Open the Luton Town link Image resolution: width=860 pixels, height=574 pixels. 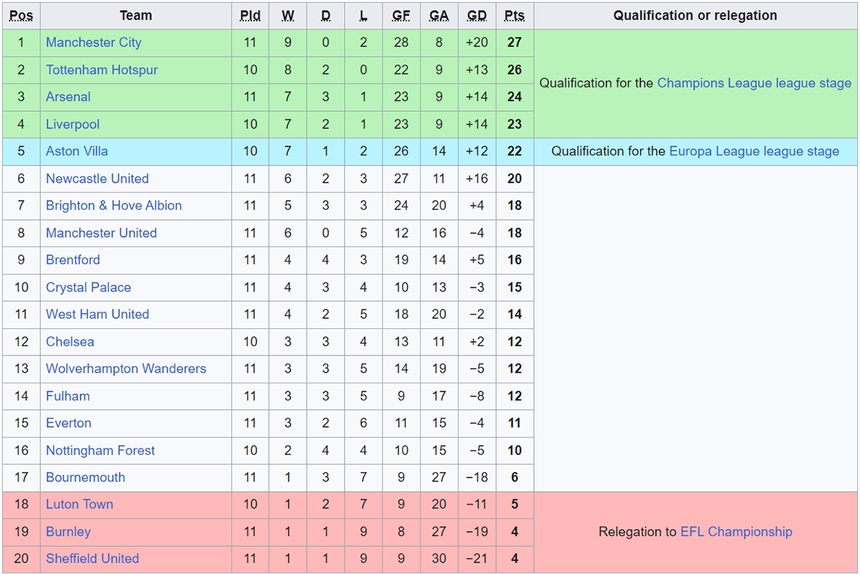coord(79,504)
